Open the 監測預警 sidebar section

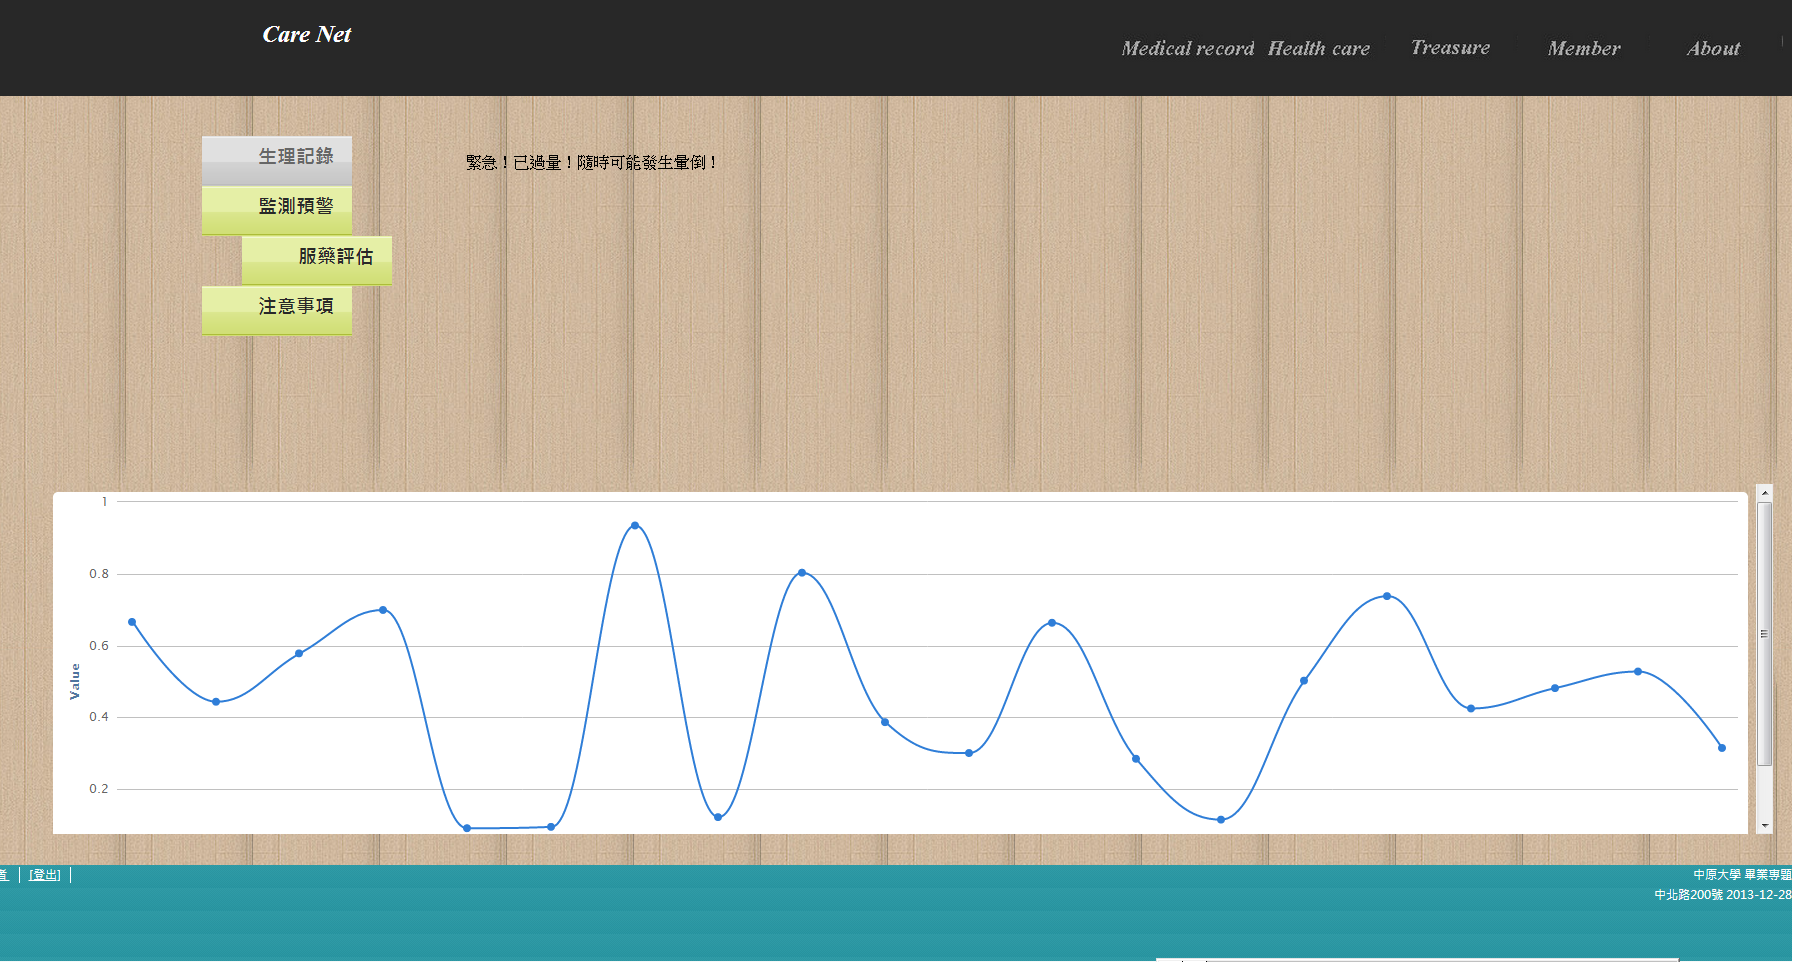pos(277,208)
